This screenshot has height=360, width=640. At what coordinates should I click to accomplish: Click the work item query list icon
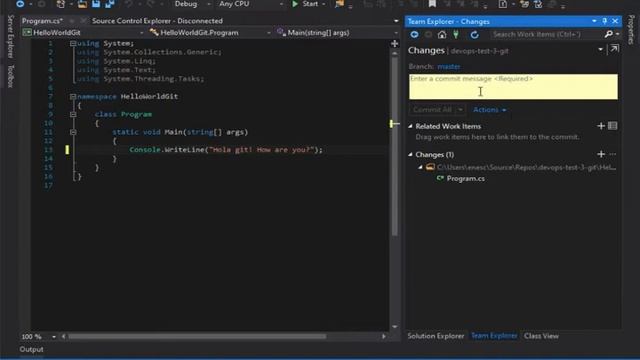pos(613,126)
